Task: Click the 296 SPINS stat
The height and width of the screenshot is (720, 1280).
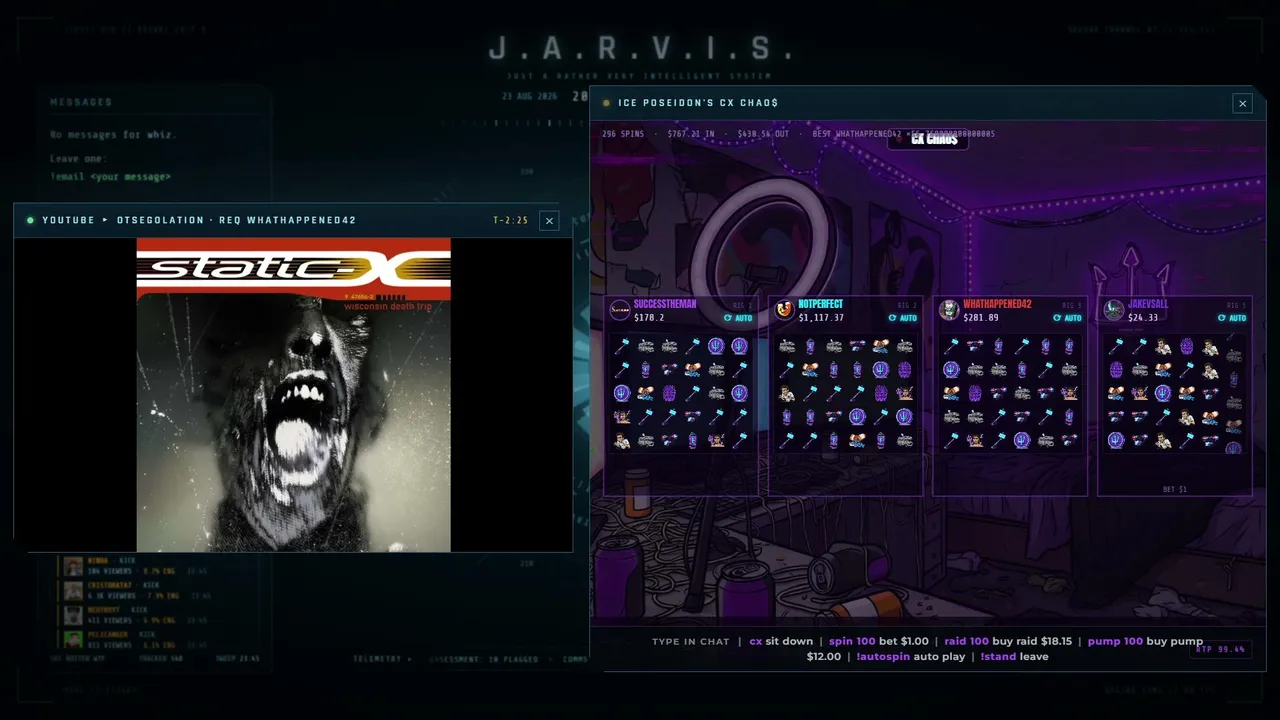Action: tap(623, 134)
